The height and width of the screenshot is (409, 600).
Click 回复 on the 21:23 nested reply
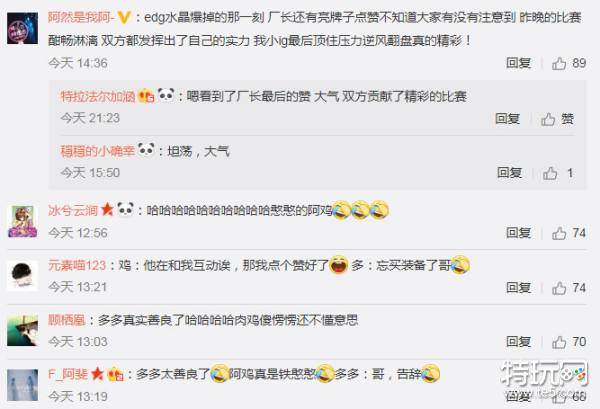point(507,119)
